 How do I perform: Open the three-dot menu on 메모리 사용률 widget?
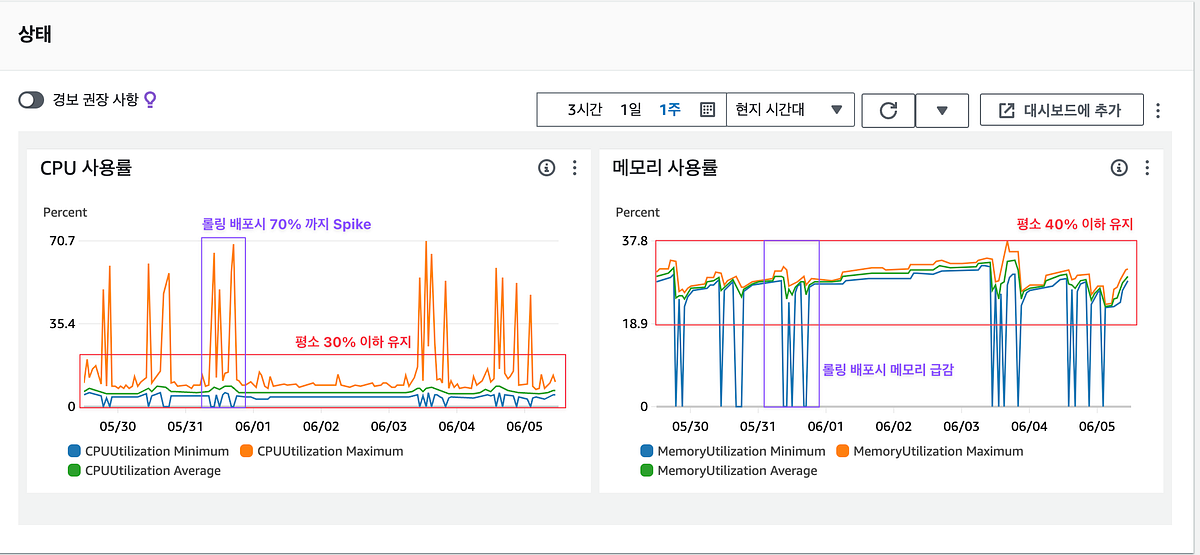click(1147, 168)
